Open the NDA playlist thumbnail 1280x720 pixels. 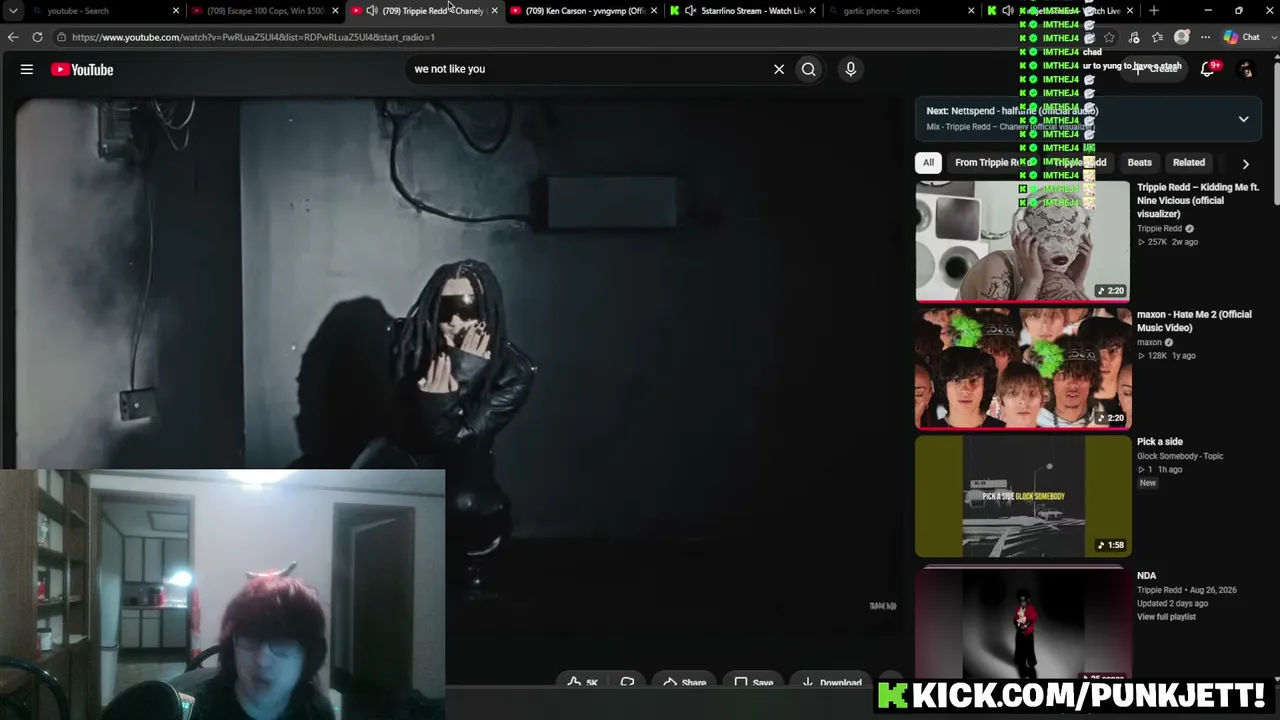coord(1023,624)
